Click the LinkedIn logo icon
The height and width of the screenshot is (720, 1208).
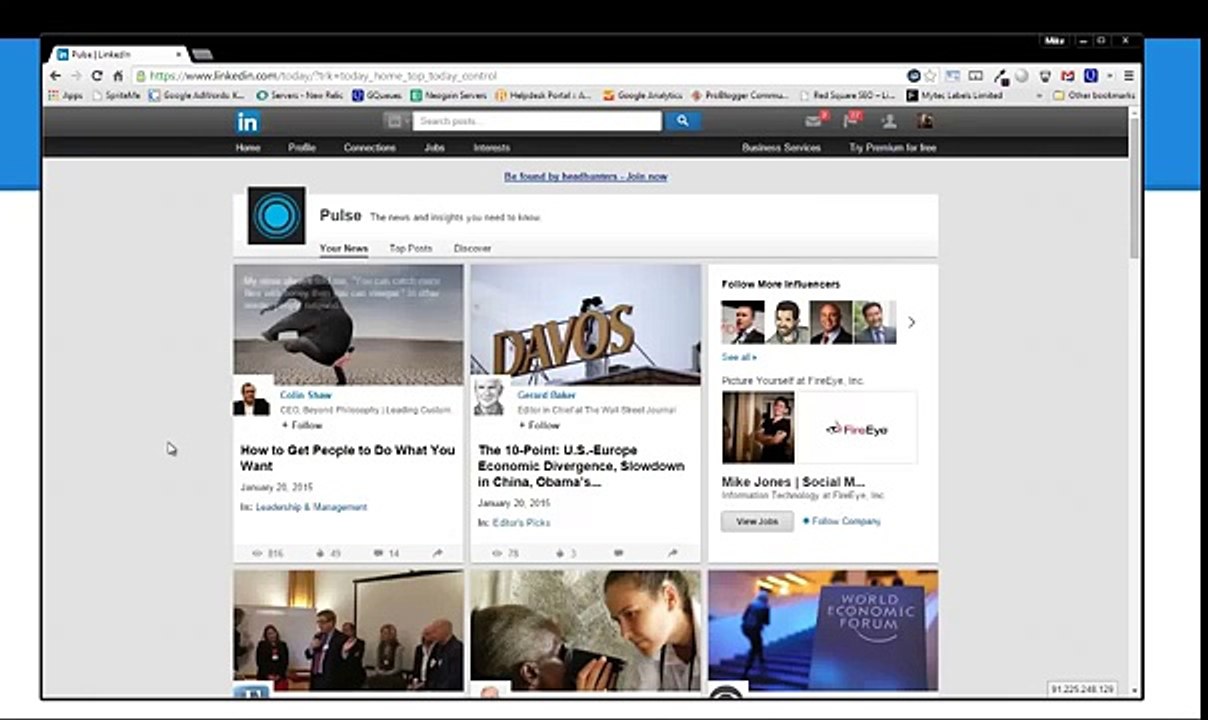247,122
